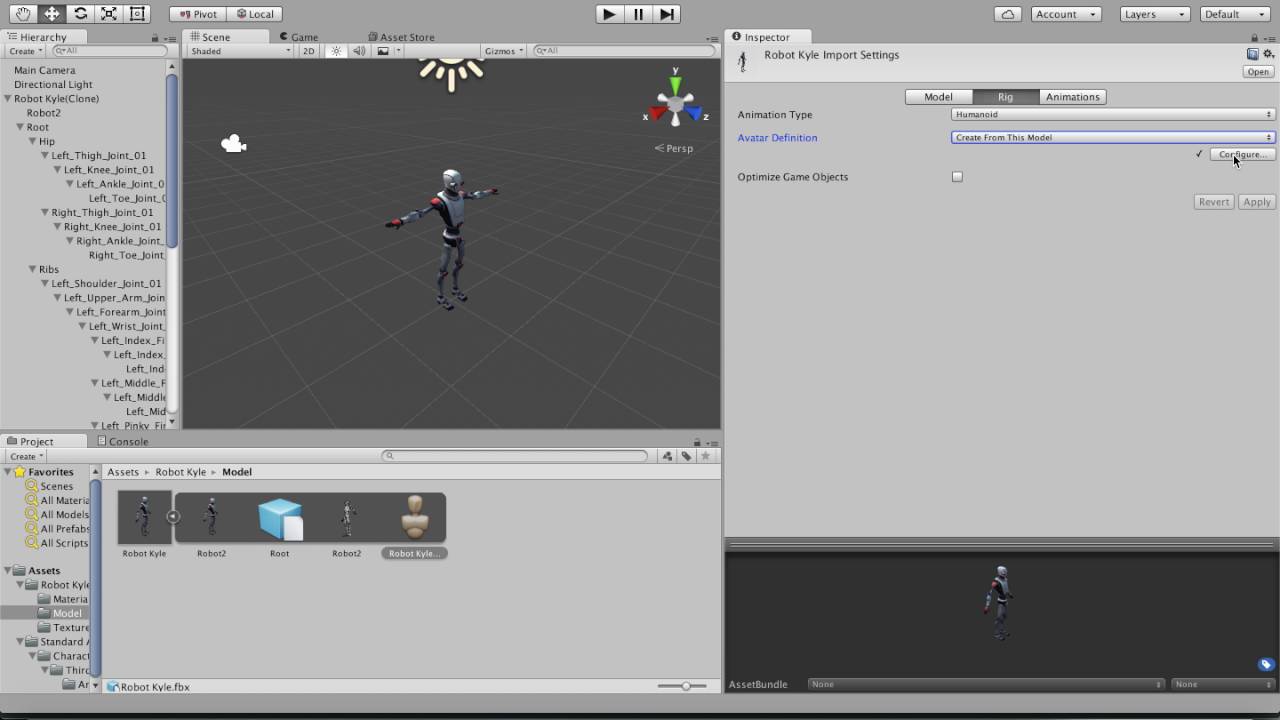Switch to the Animations tab in Inspector
This screenshot has height=720, width=1280.
coord(1072,96)
